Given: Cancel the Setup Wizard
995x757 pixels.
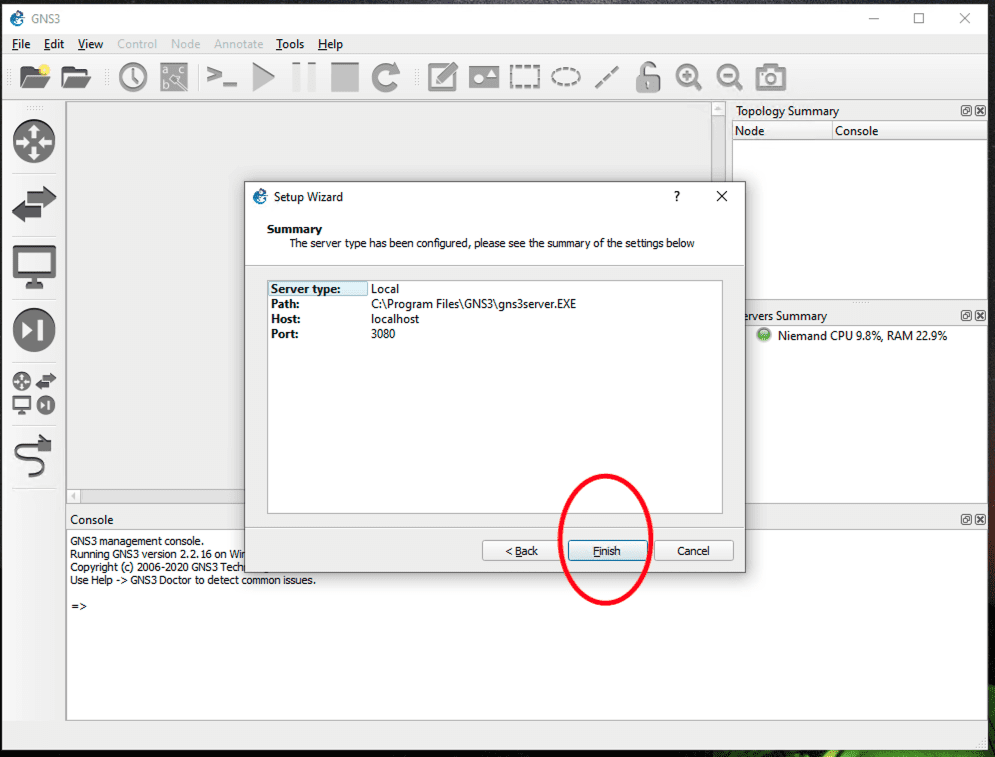Looking at the screenshot, I should 692,551.
